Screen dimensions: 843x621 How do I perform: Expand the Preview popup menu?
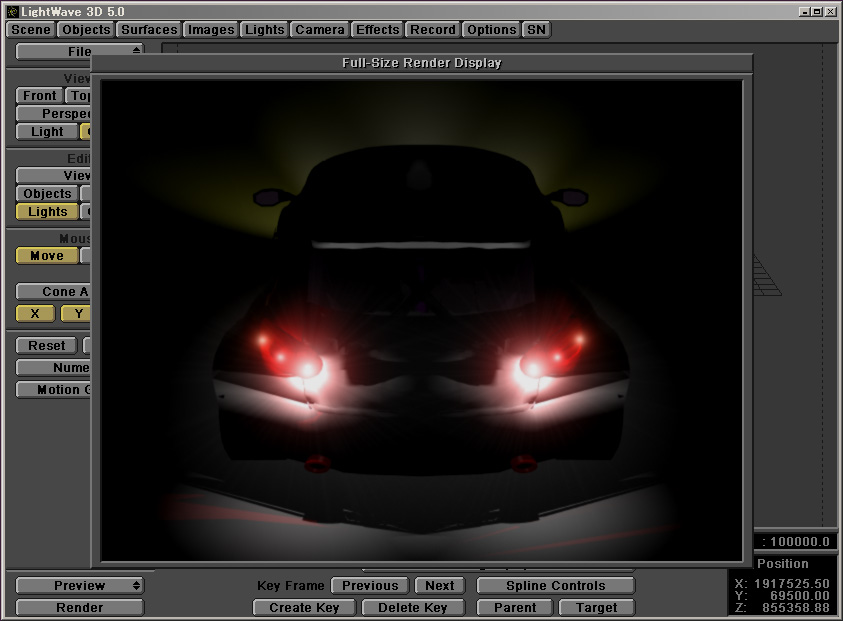pyautogui.click(x=80, y=586)
